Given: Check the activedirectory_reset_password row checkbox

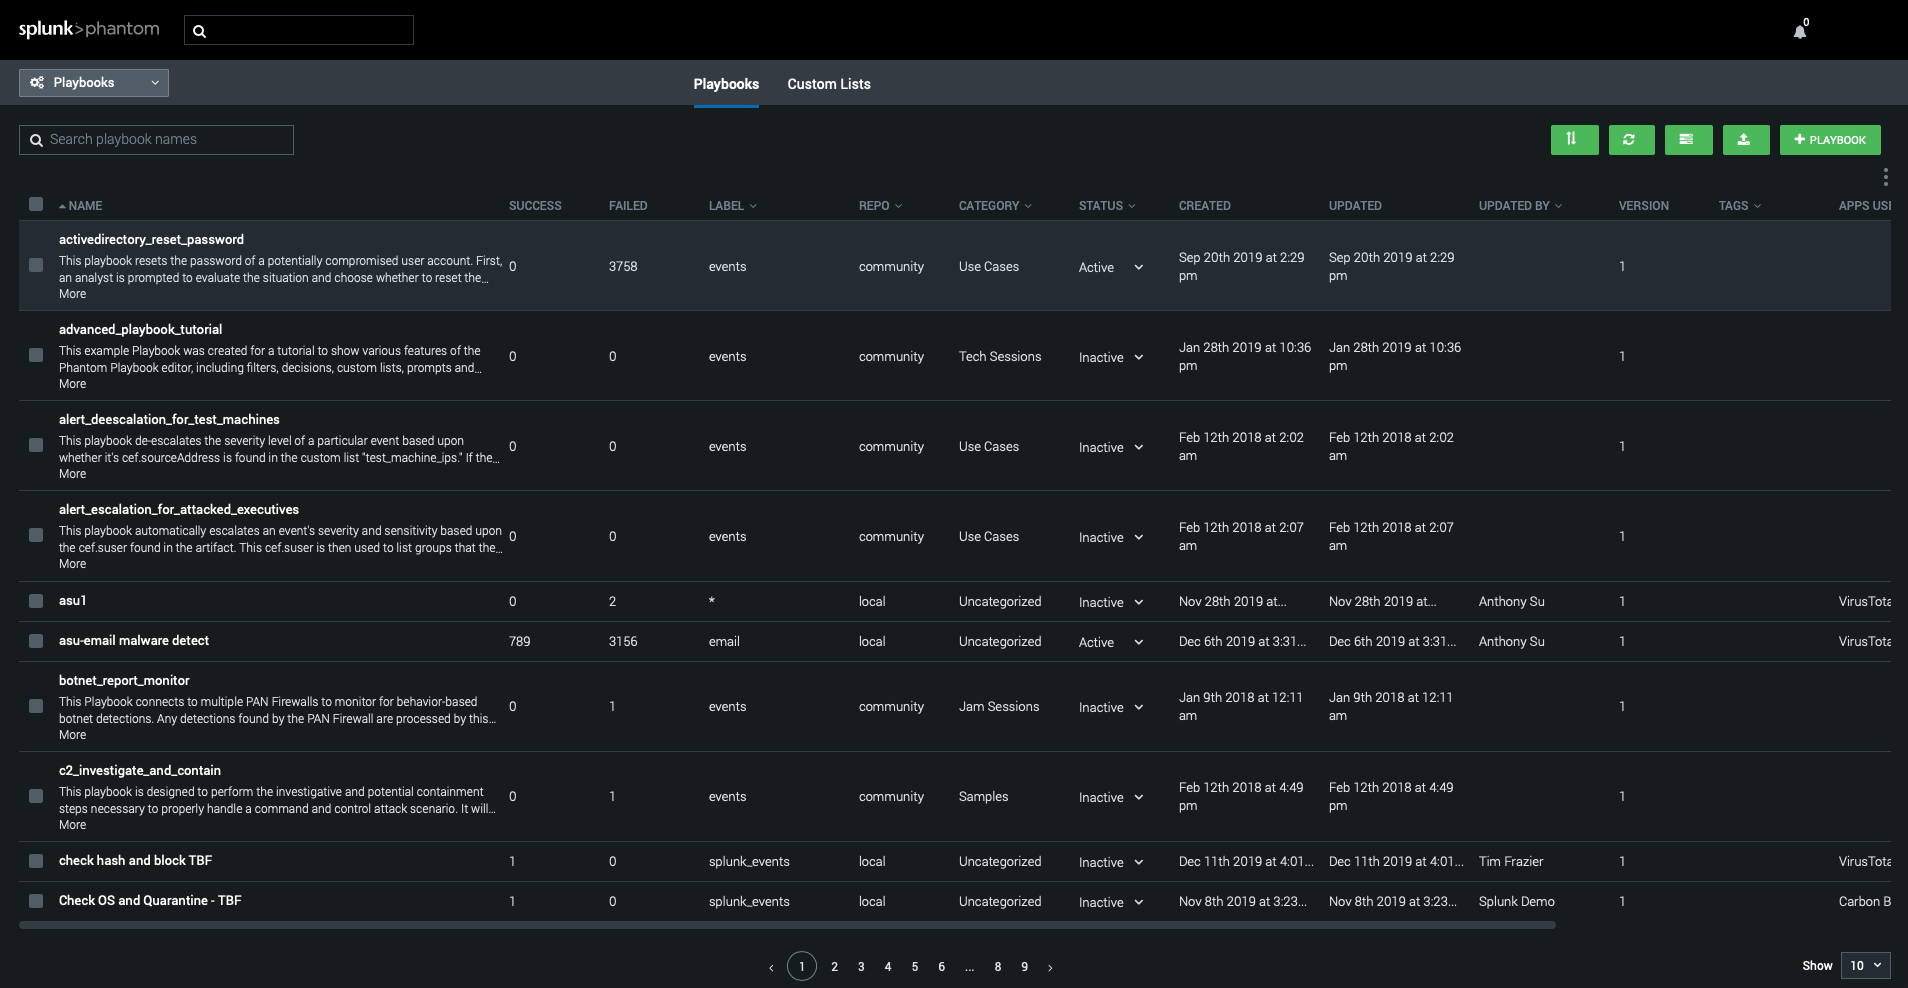Looking at the screenshot, I should [x=36, y=265].
